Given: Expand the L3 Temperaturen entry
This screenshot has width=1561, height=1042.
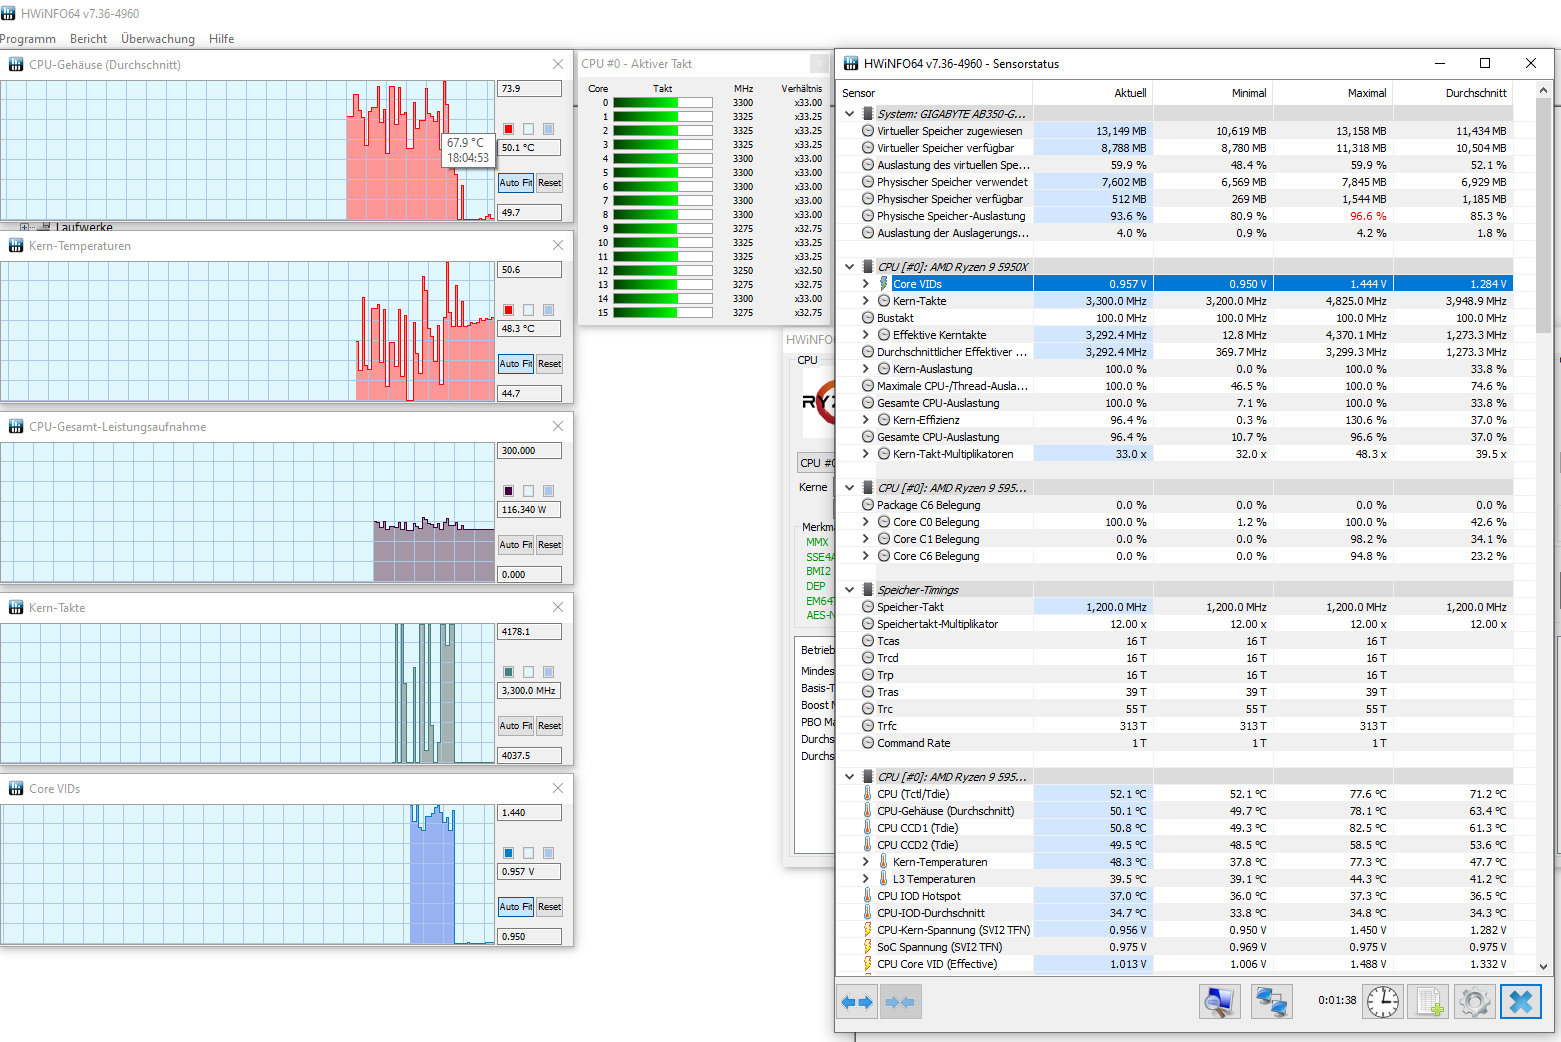Looking at the screenshot, I should (x=866, y=878).
